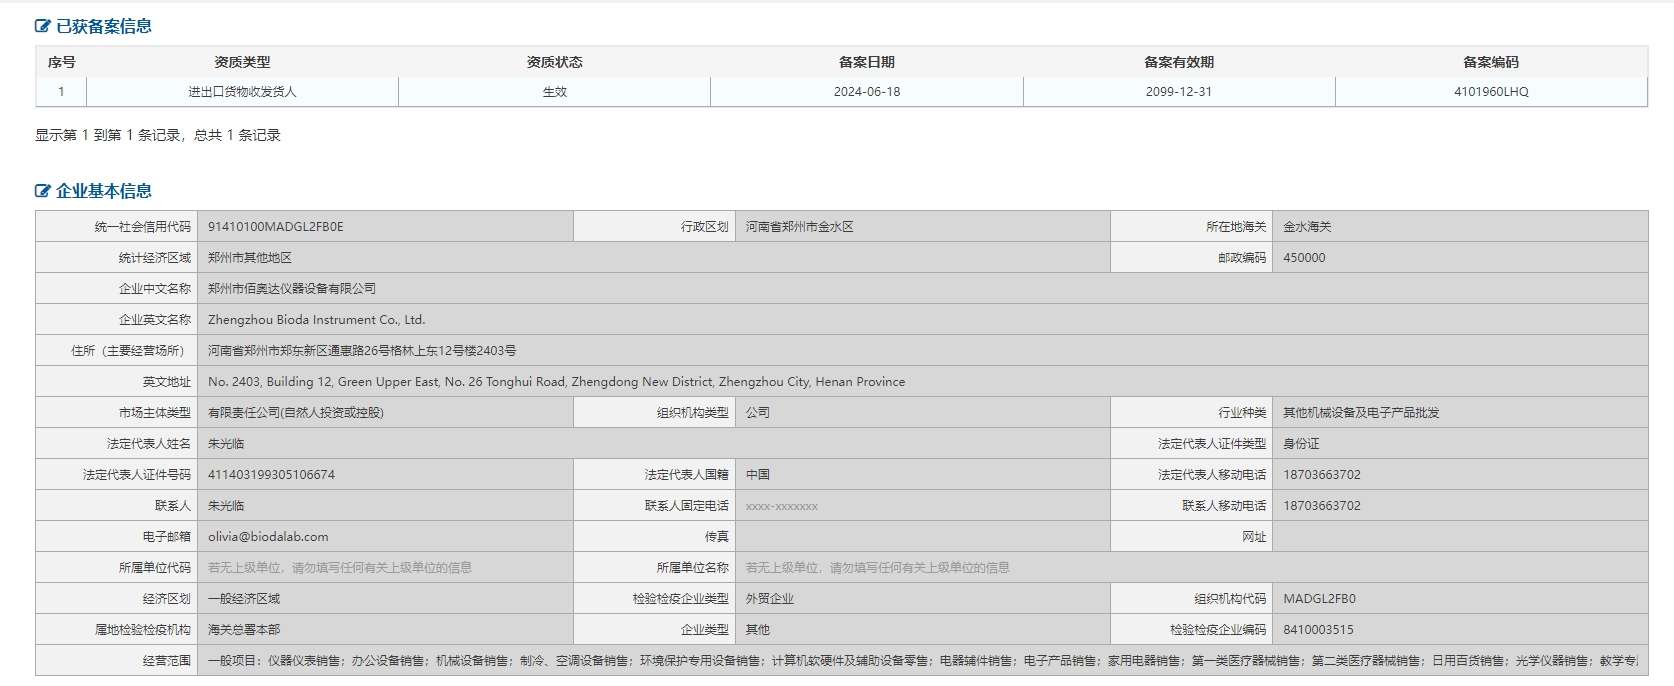Click the 序号 column header

(61, 62)
